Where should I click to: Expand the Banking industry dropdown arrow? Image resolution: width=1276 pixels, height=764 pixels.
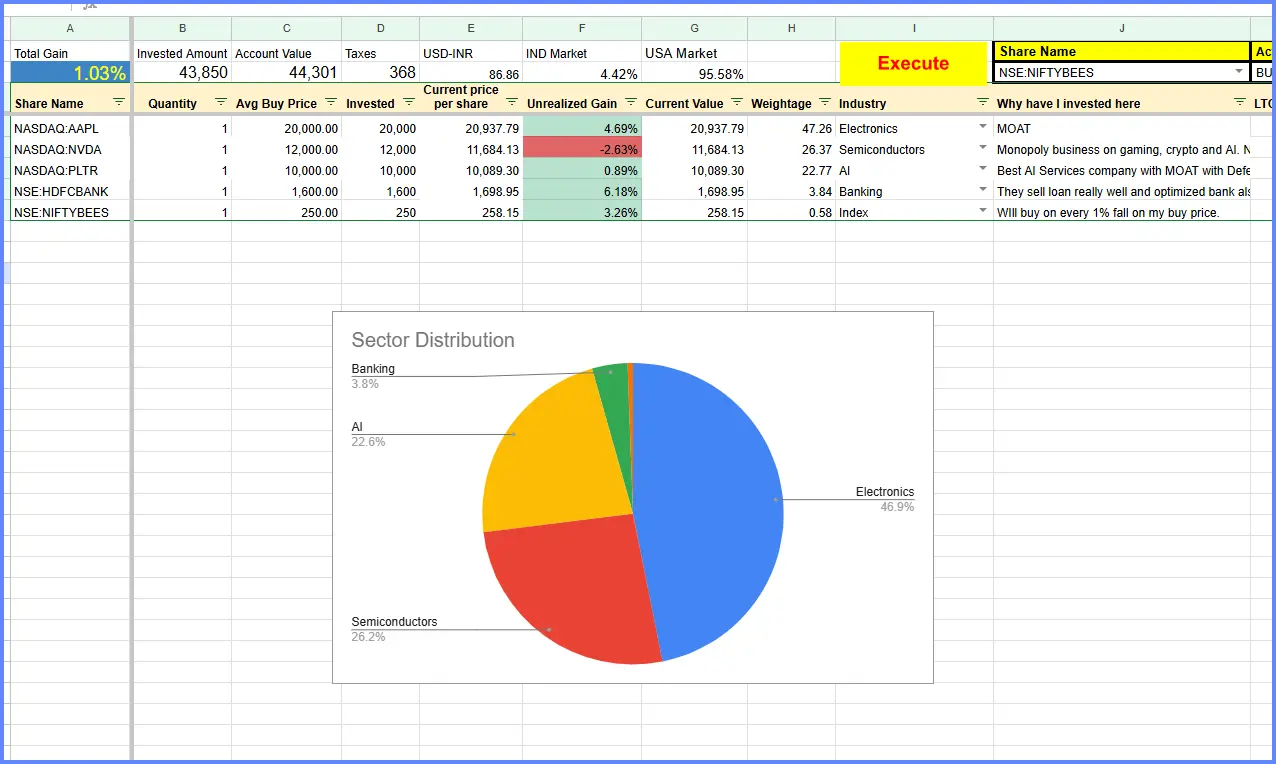(982, 190)
